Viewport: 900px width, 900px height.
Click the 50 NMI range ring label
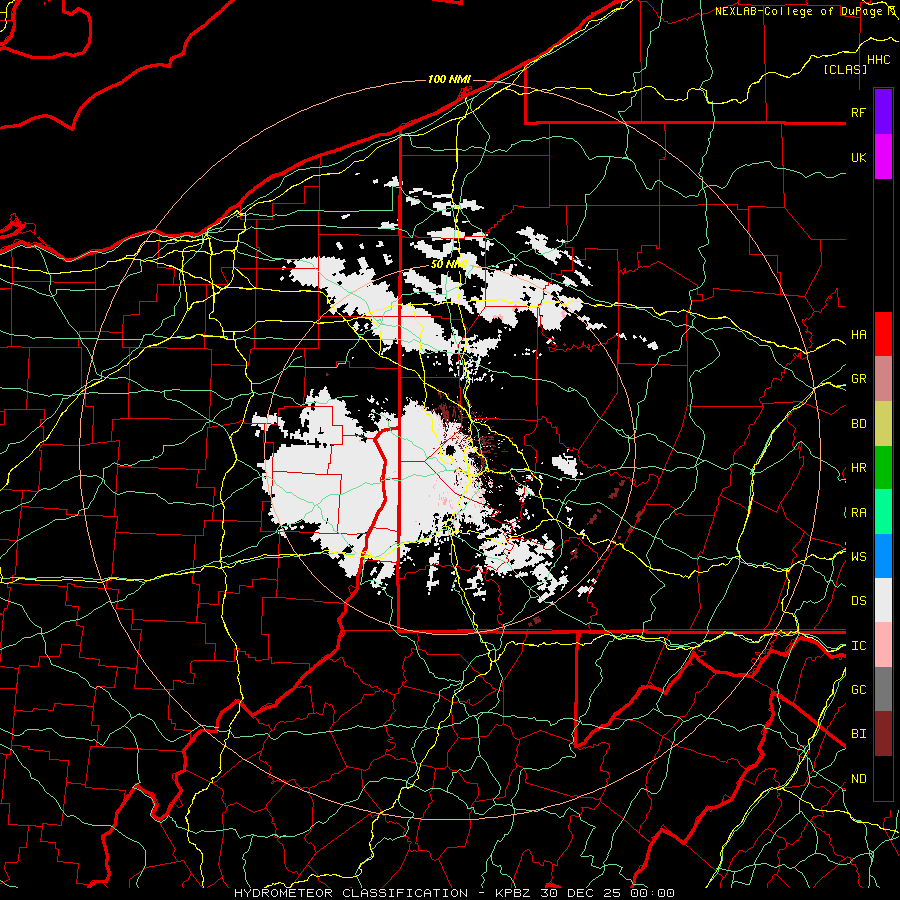click(x=449, y=265)
